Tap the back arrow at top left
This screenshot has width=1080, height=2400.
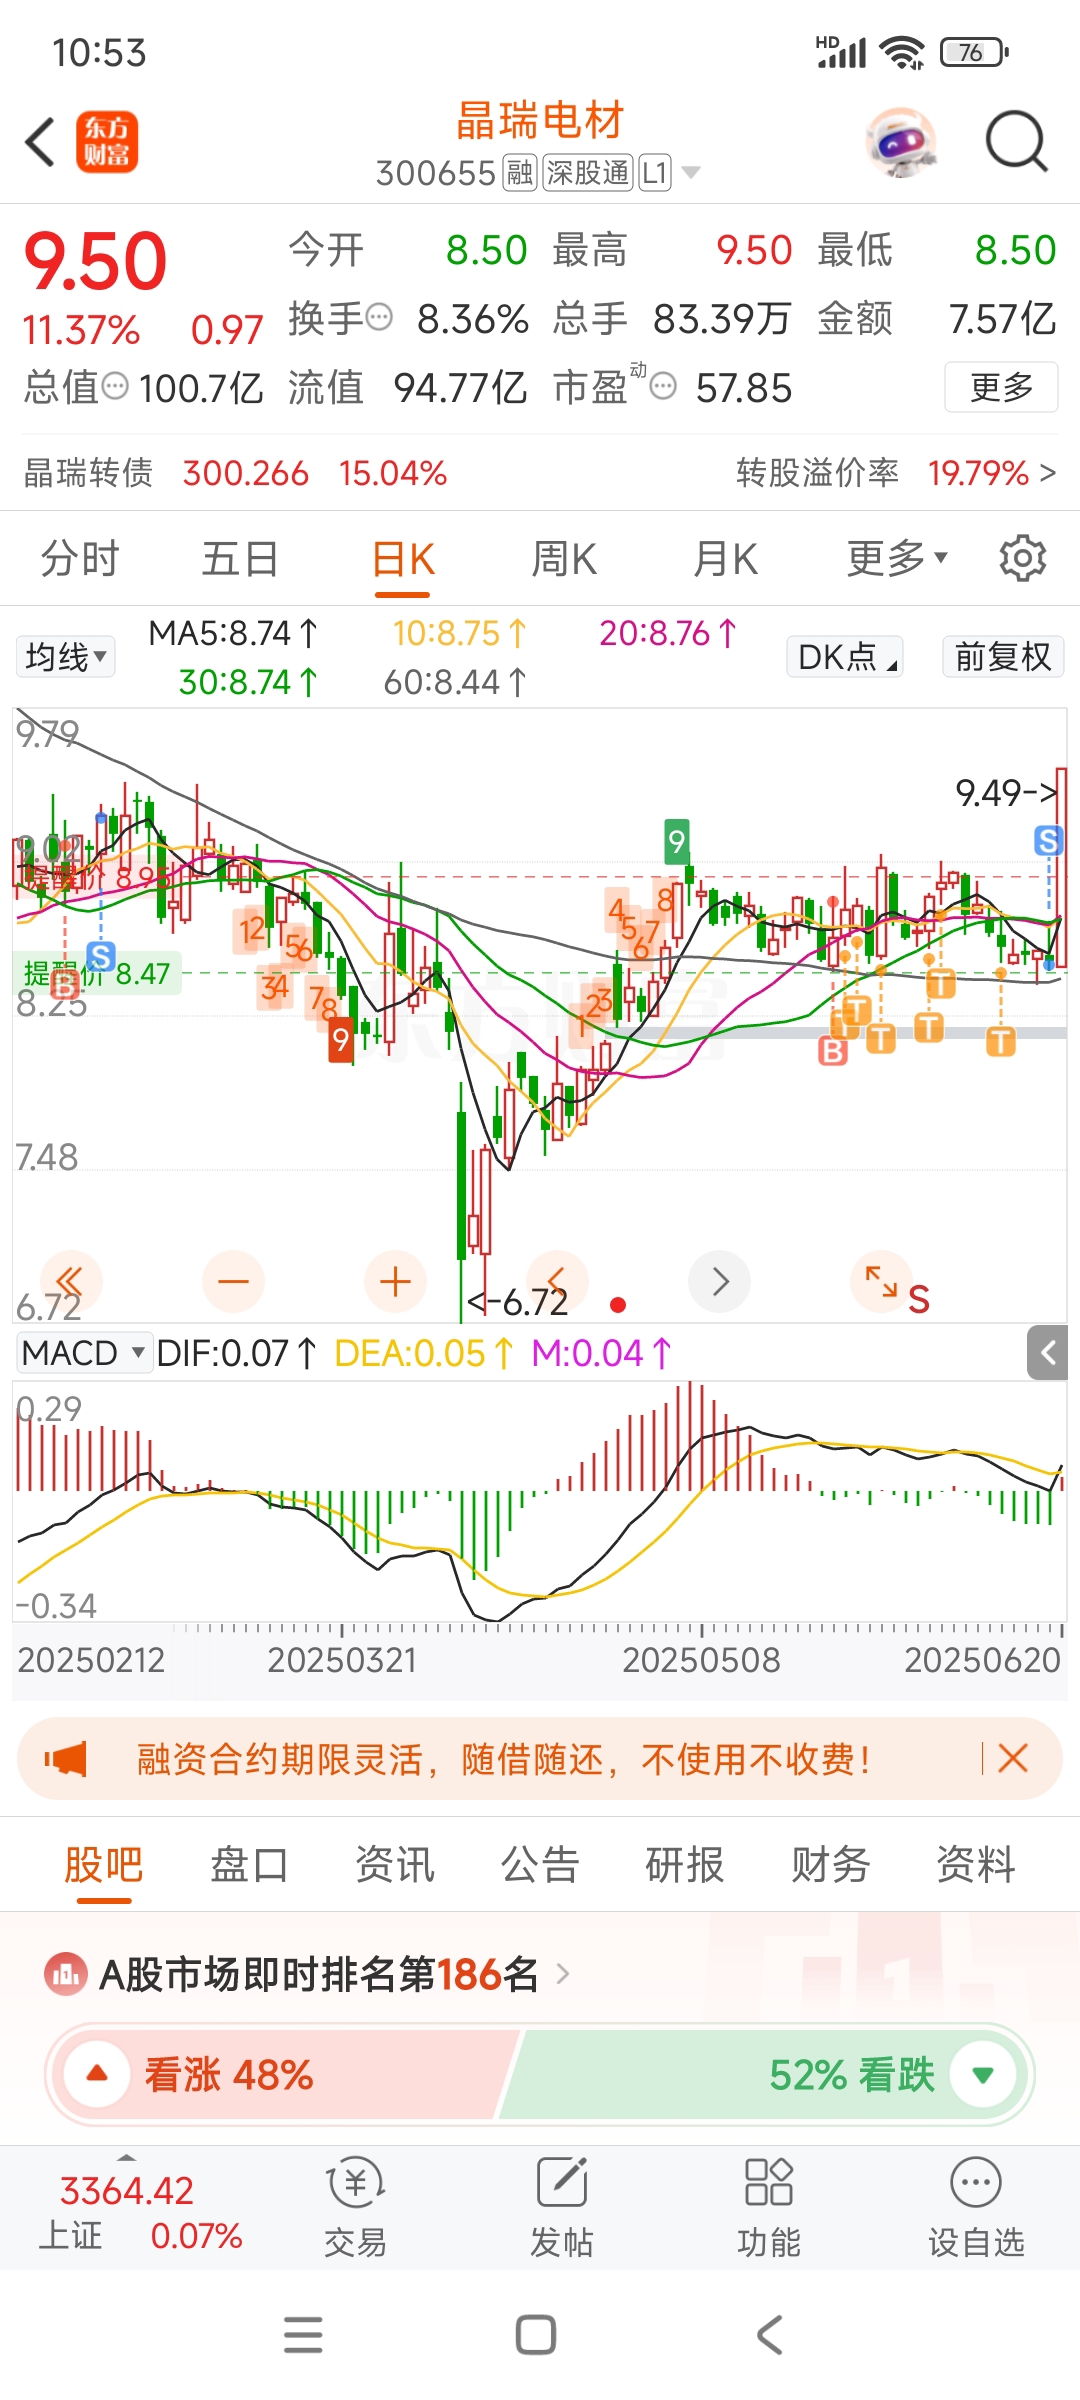[x=40, y=142]
